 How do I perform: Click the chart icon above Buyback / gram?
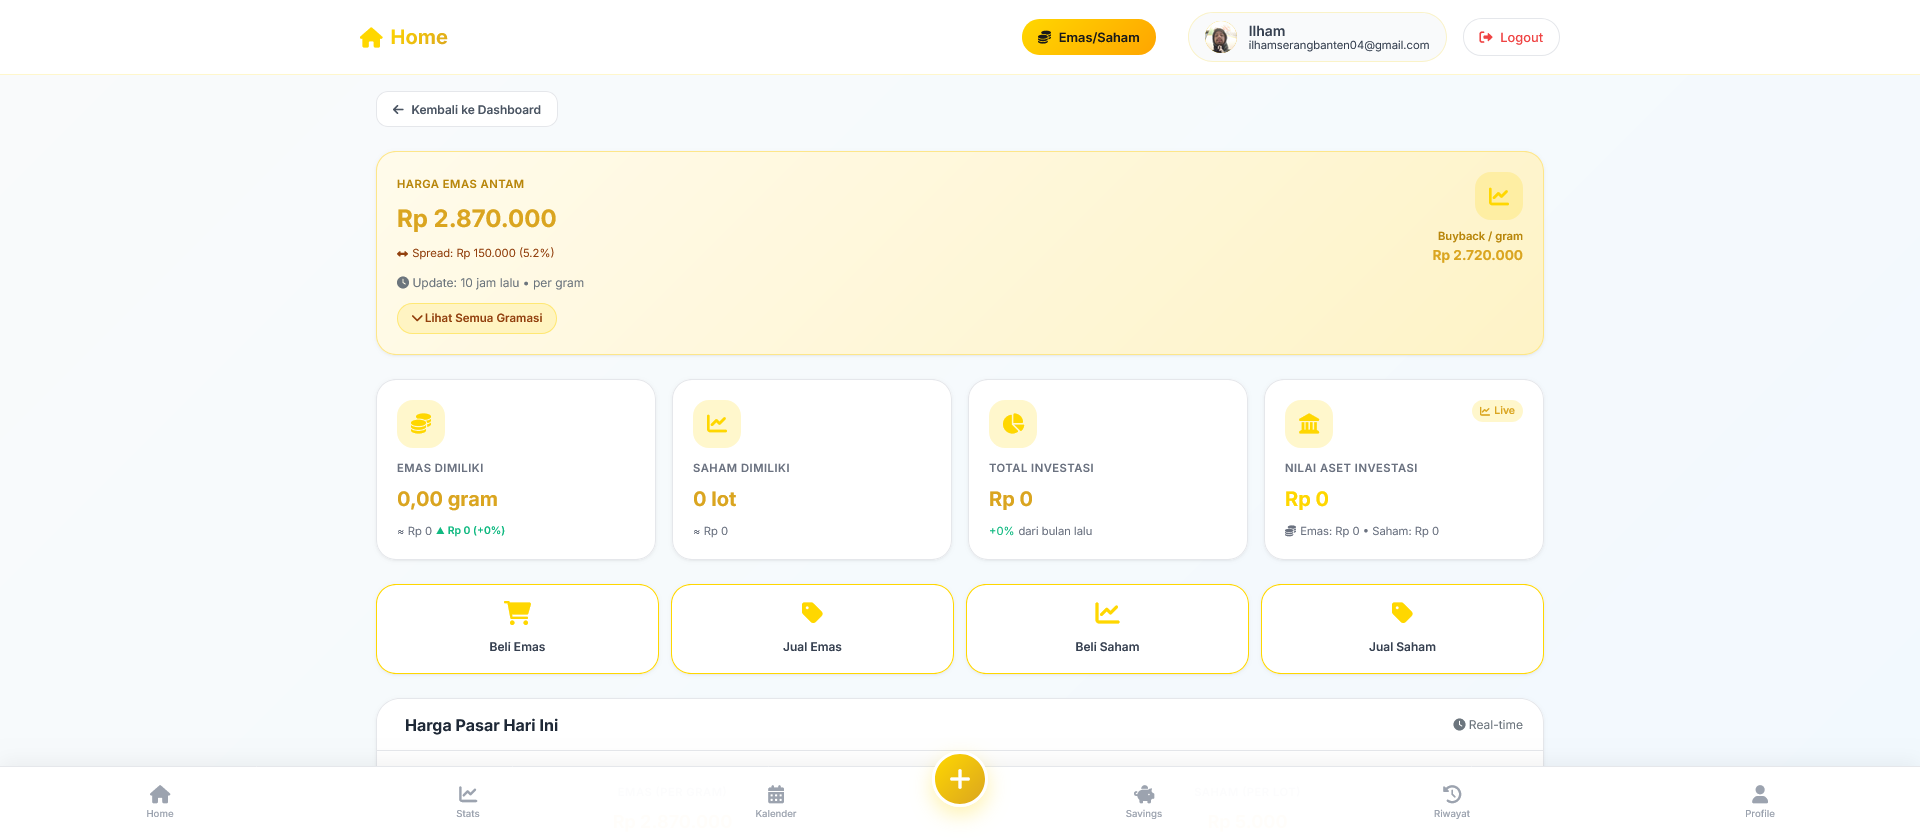[x=1498, y=196]
